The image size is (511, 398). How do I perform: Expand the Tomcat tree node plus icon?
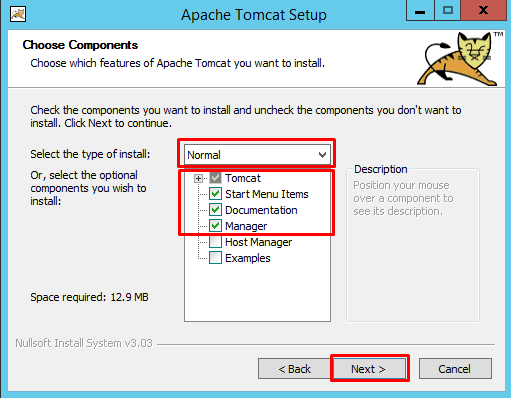click(198, 179)
